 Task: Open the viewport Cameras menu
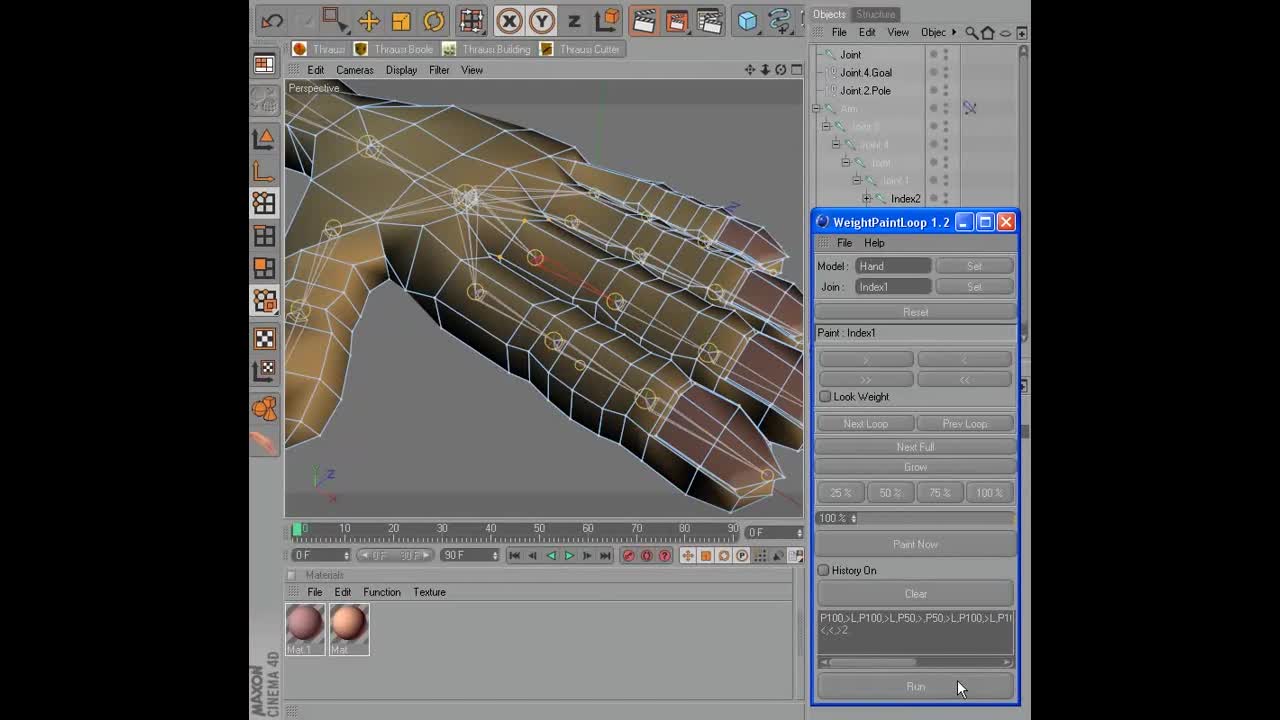(355, 70)
